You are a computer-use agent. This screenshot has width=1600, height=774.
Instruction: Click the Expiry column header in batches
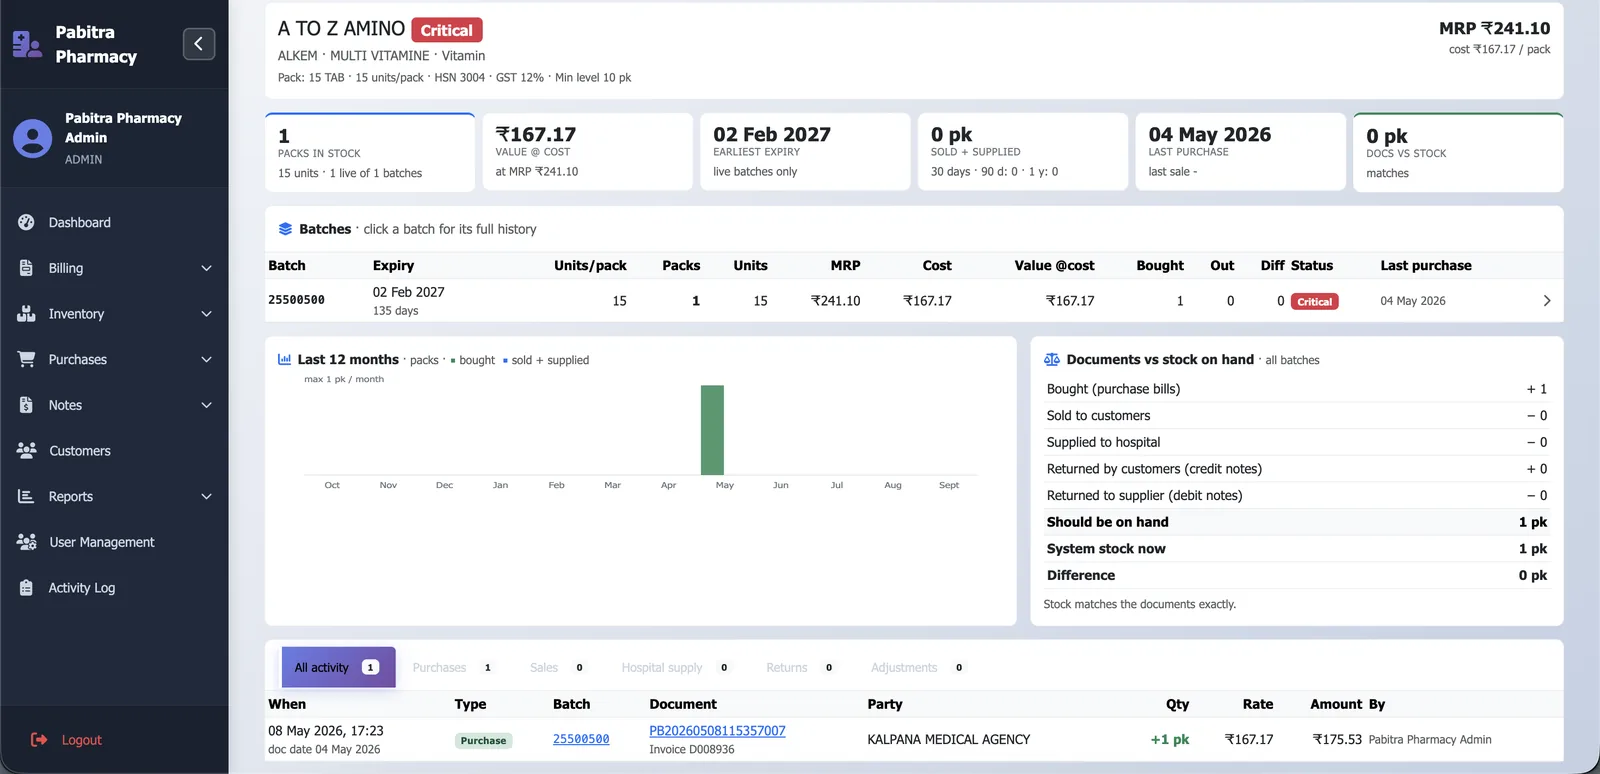click(393, 265)
